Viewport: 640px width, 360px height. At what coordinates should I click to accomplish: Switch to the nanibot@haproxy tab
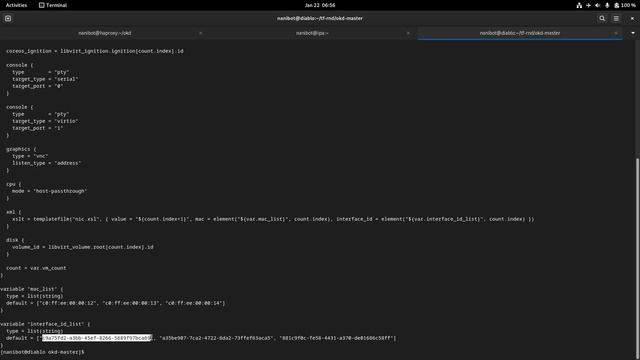pyautogui.click(x=104, y=33)
